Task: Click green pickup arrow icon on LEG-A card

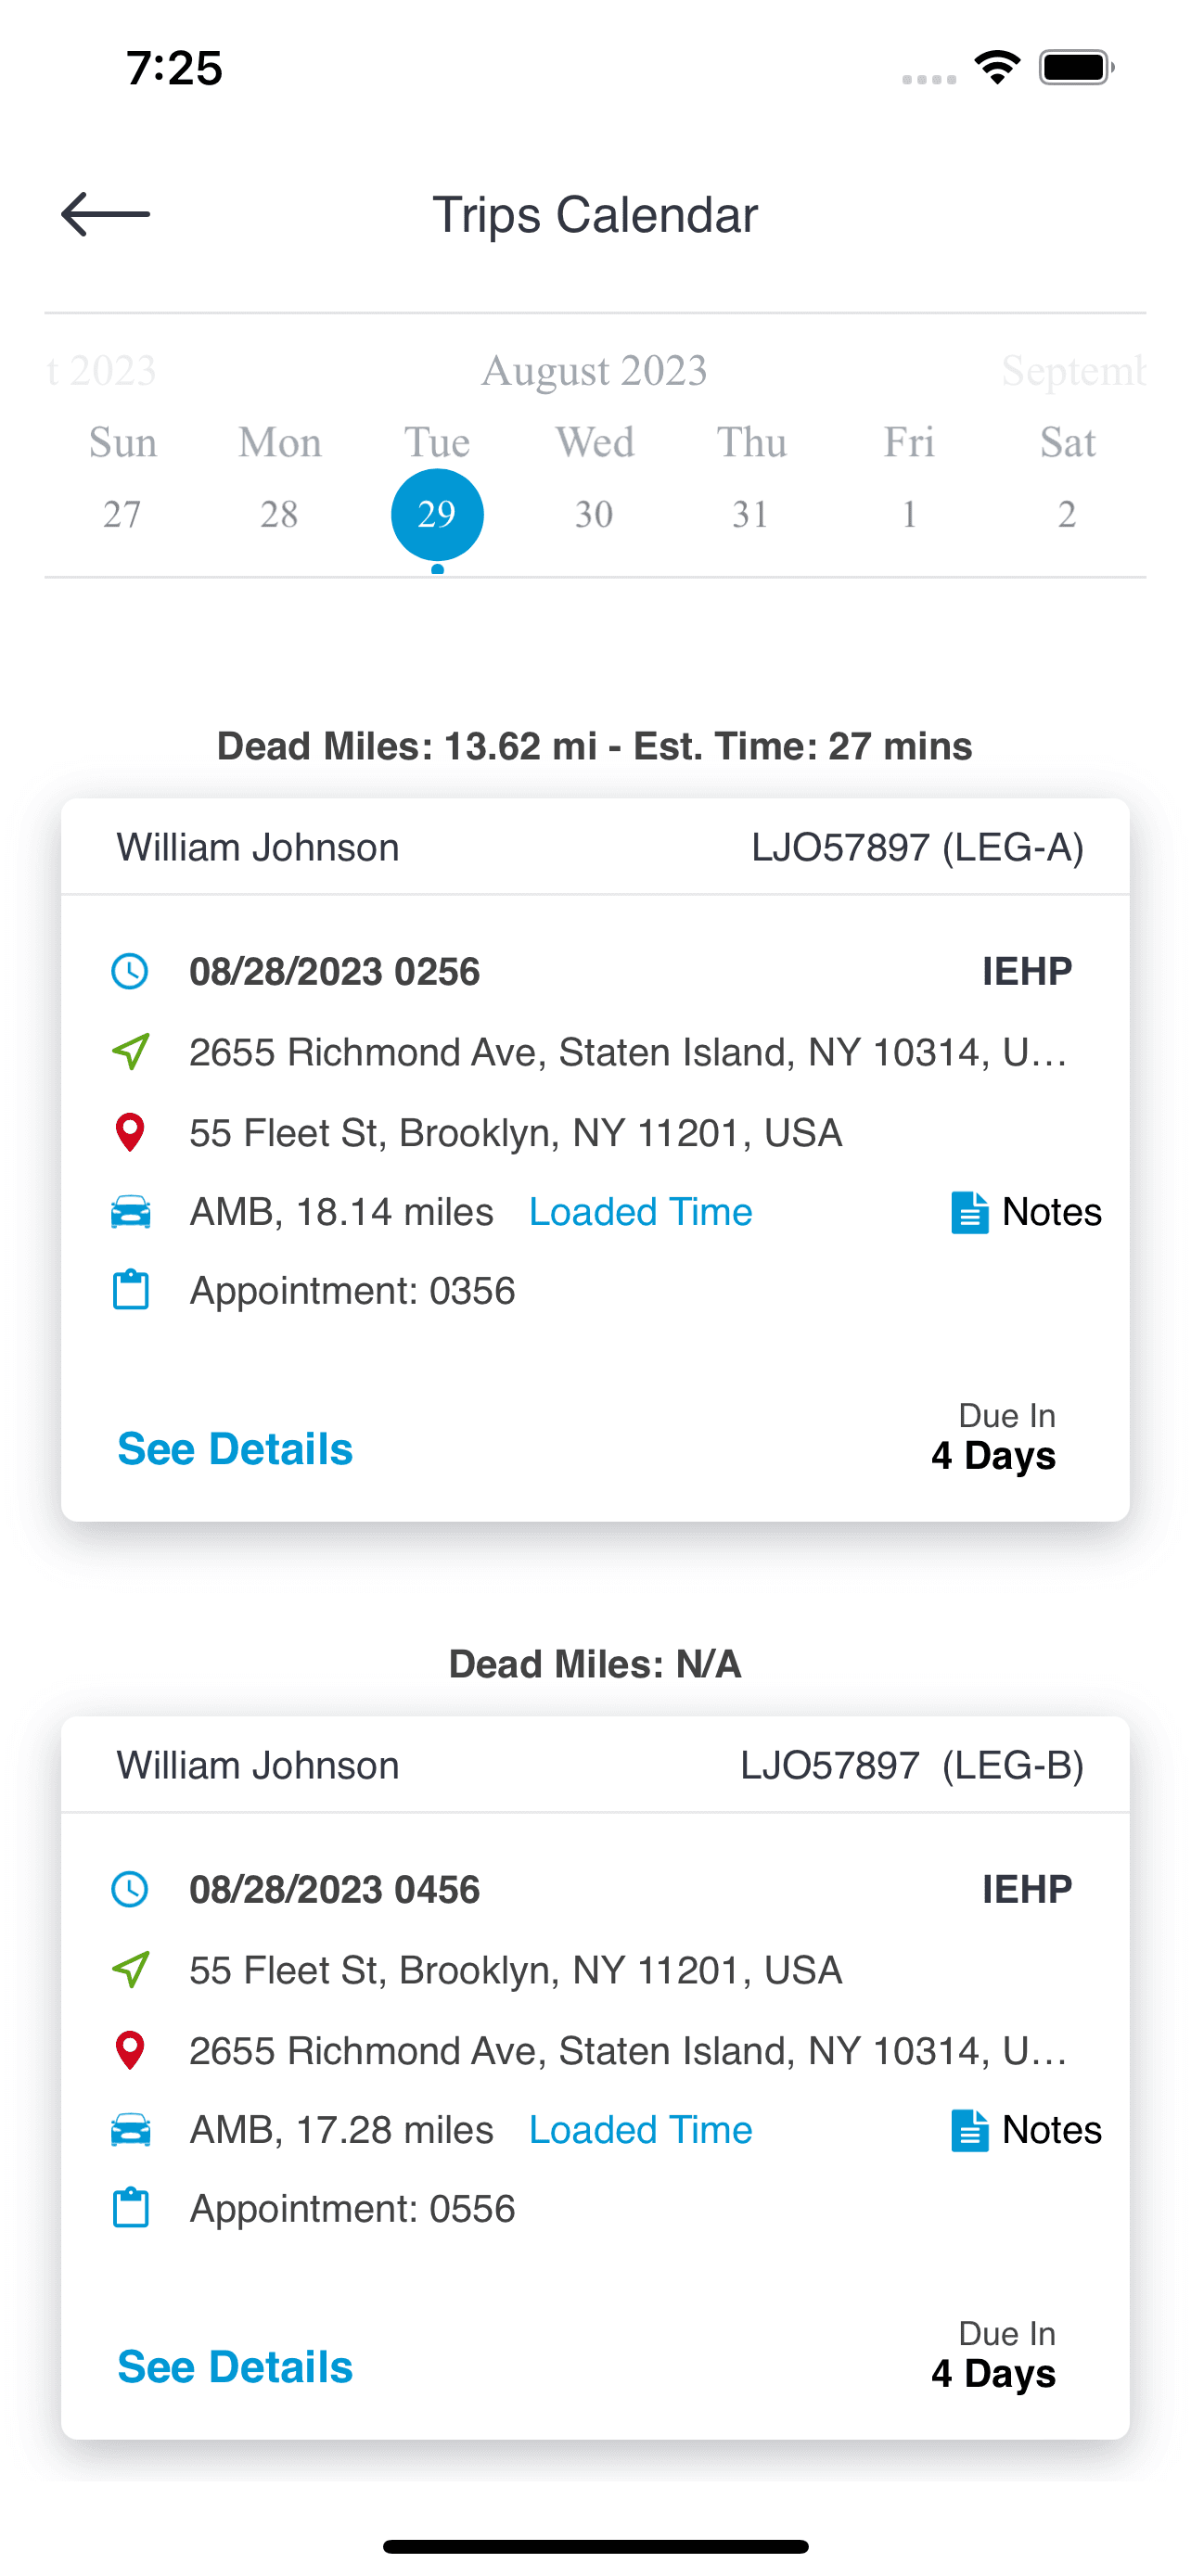Action: pyautogui.click(x=130, y=1051)
